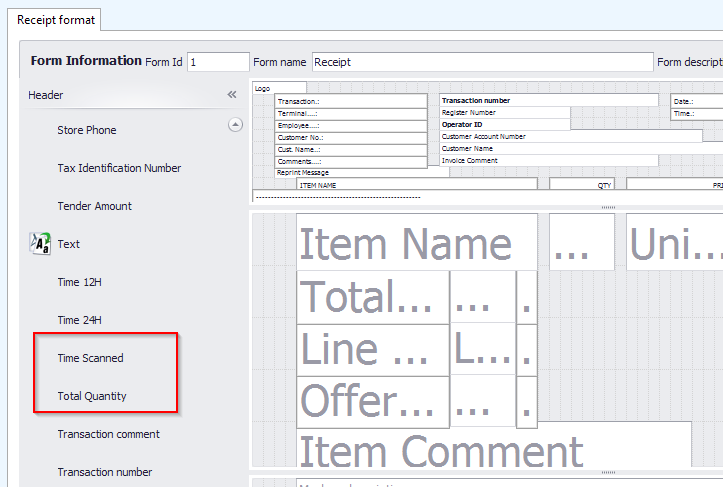Screen dimensions: 723x487
Task: Choose Transaction comment in the list
Action: [109, 434]
